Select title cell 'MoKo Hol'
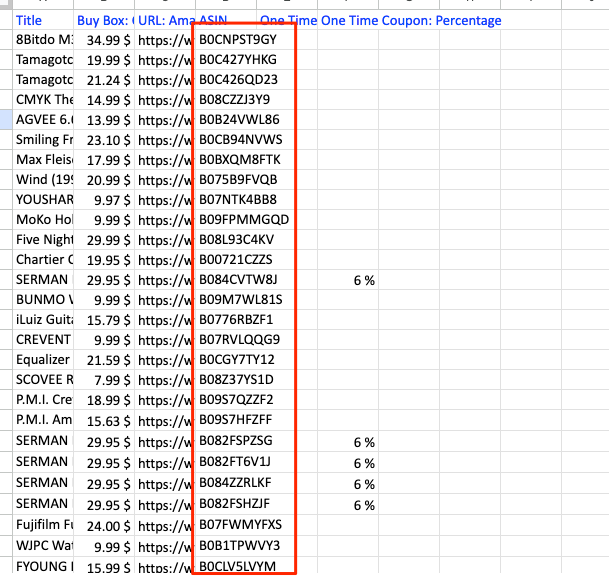Image resolution: width=609 pixels, height=576 pixels. (x=43, y=220)
